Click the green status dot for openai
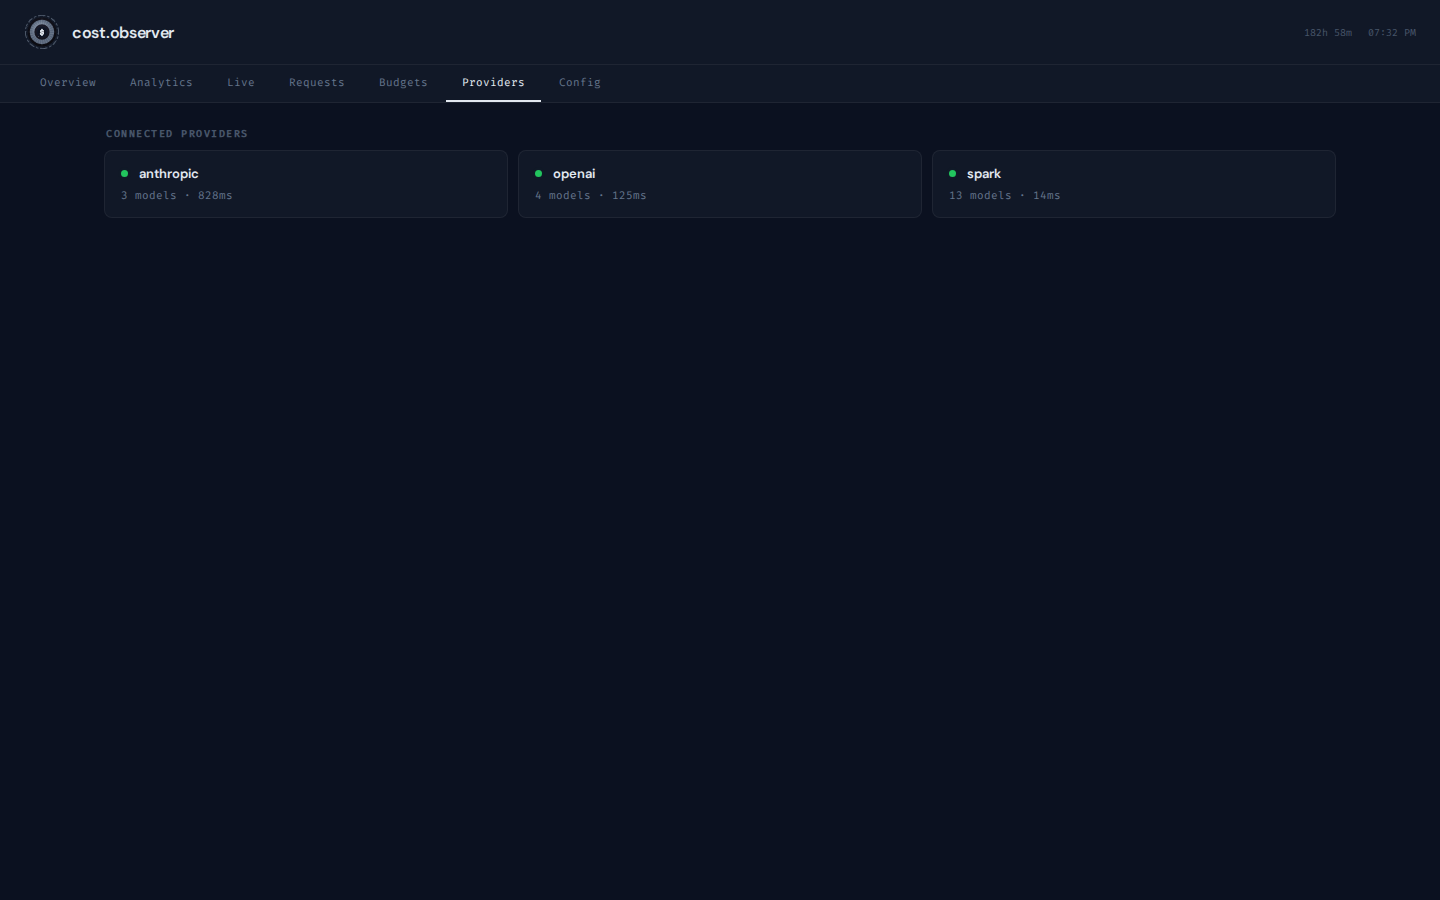 (539, 174)
